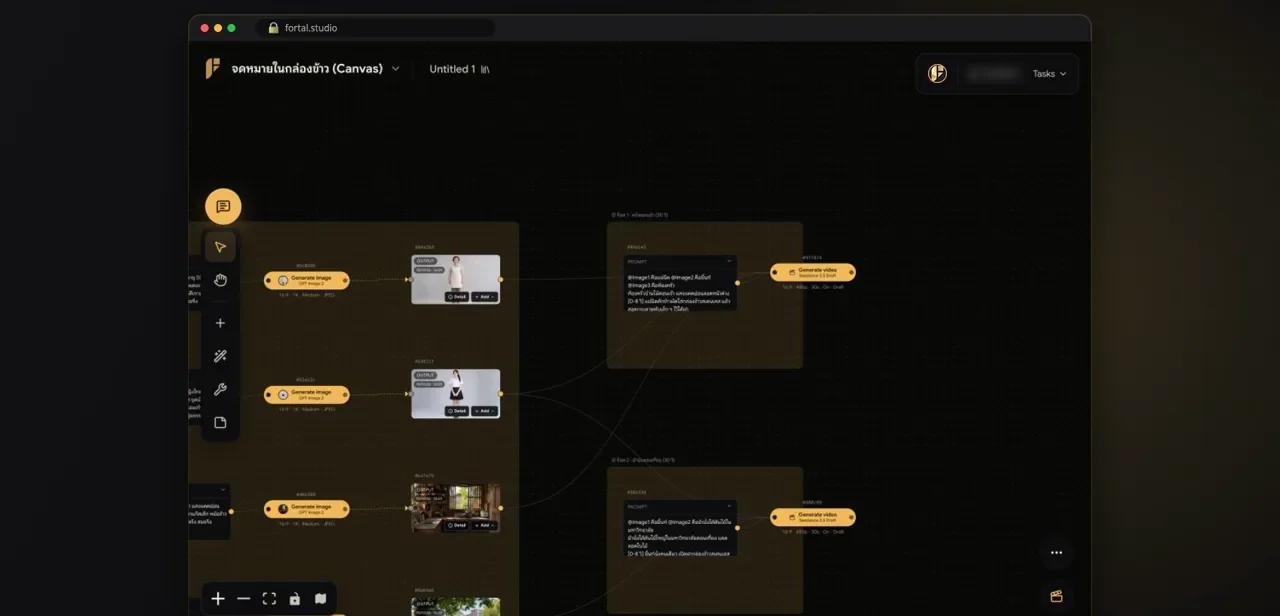Click the lower Generate video node
Screen dimensions: 1280x616
pos(813,517)
